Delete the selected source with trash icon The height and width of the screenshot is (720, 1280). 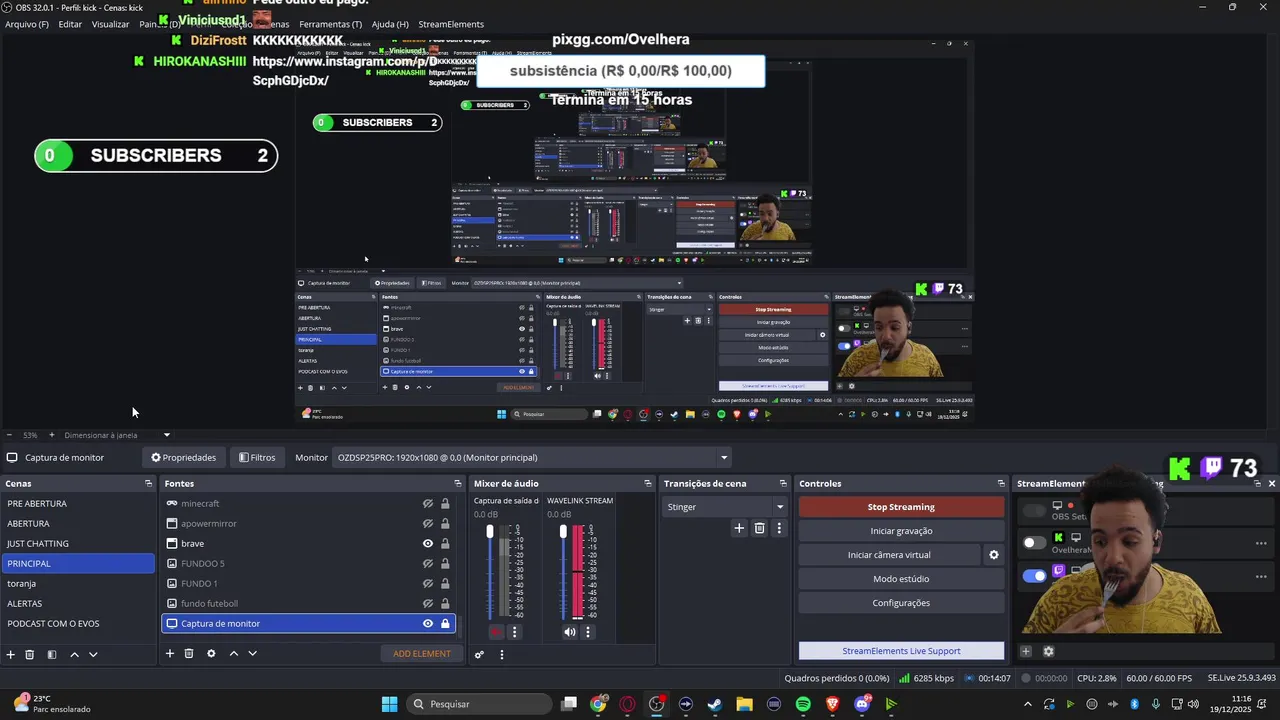click(x=189, y=654)
